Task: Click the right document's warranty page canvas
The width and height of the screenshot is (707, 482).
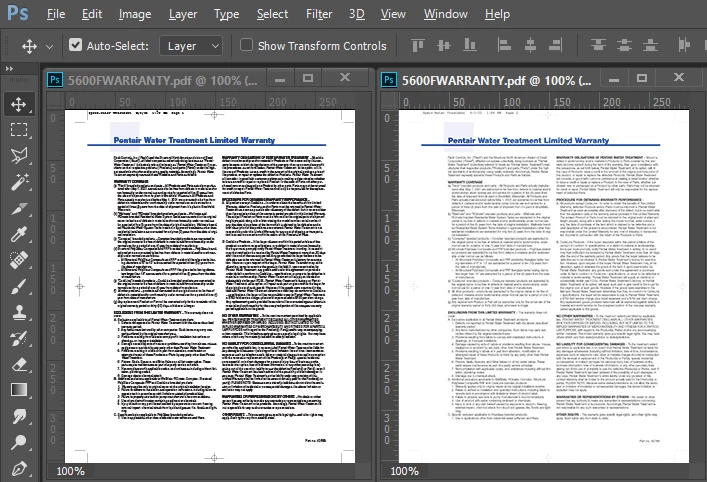Action: pos(544,286)
